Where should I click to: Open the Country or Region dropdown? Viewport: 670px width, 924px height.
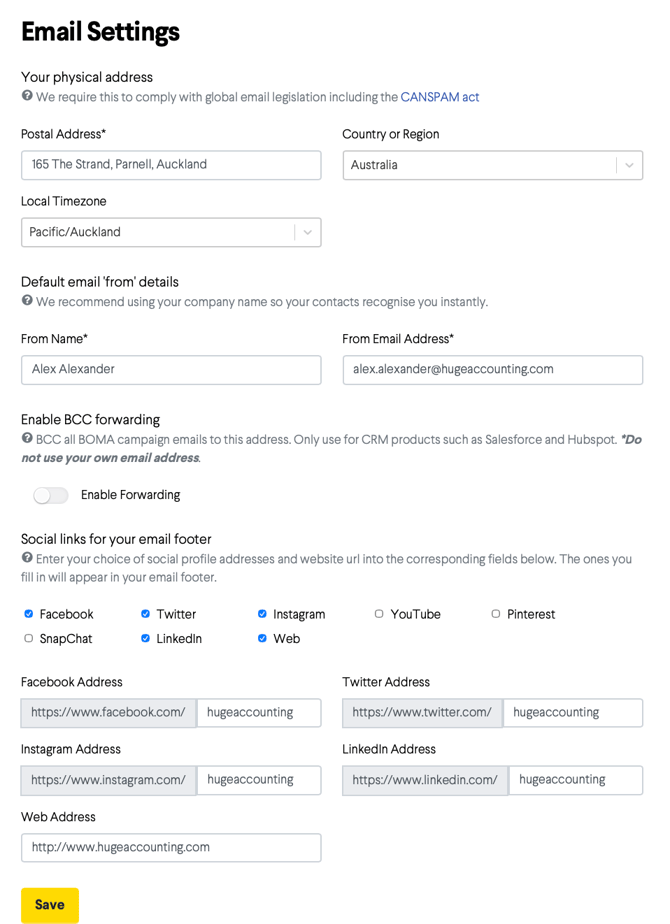pos(492,165)
